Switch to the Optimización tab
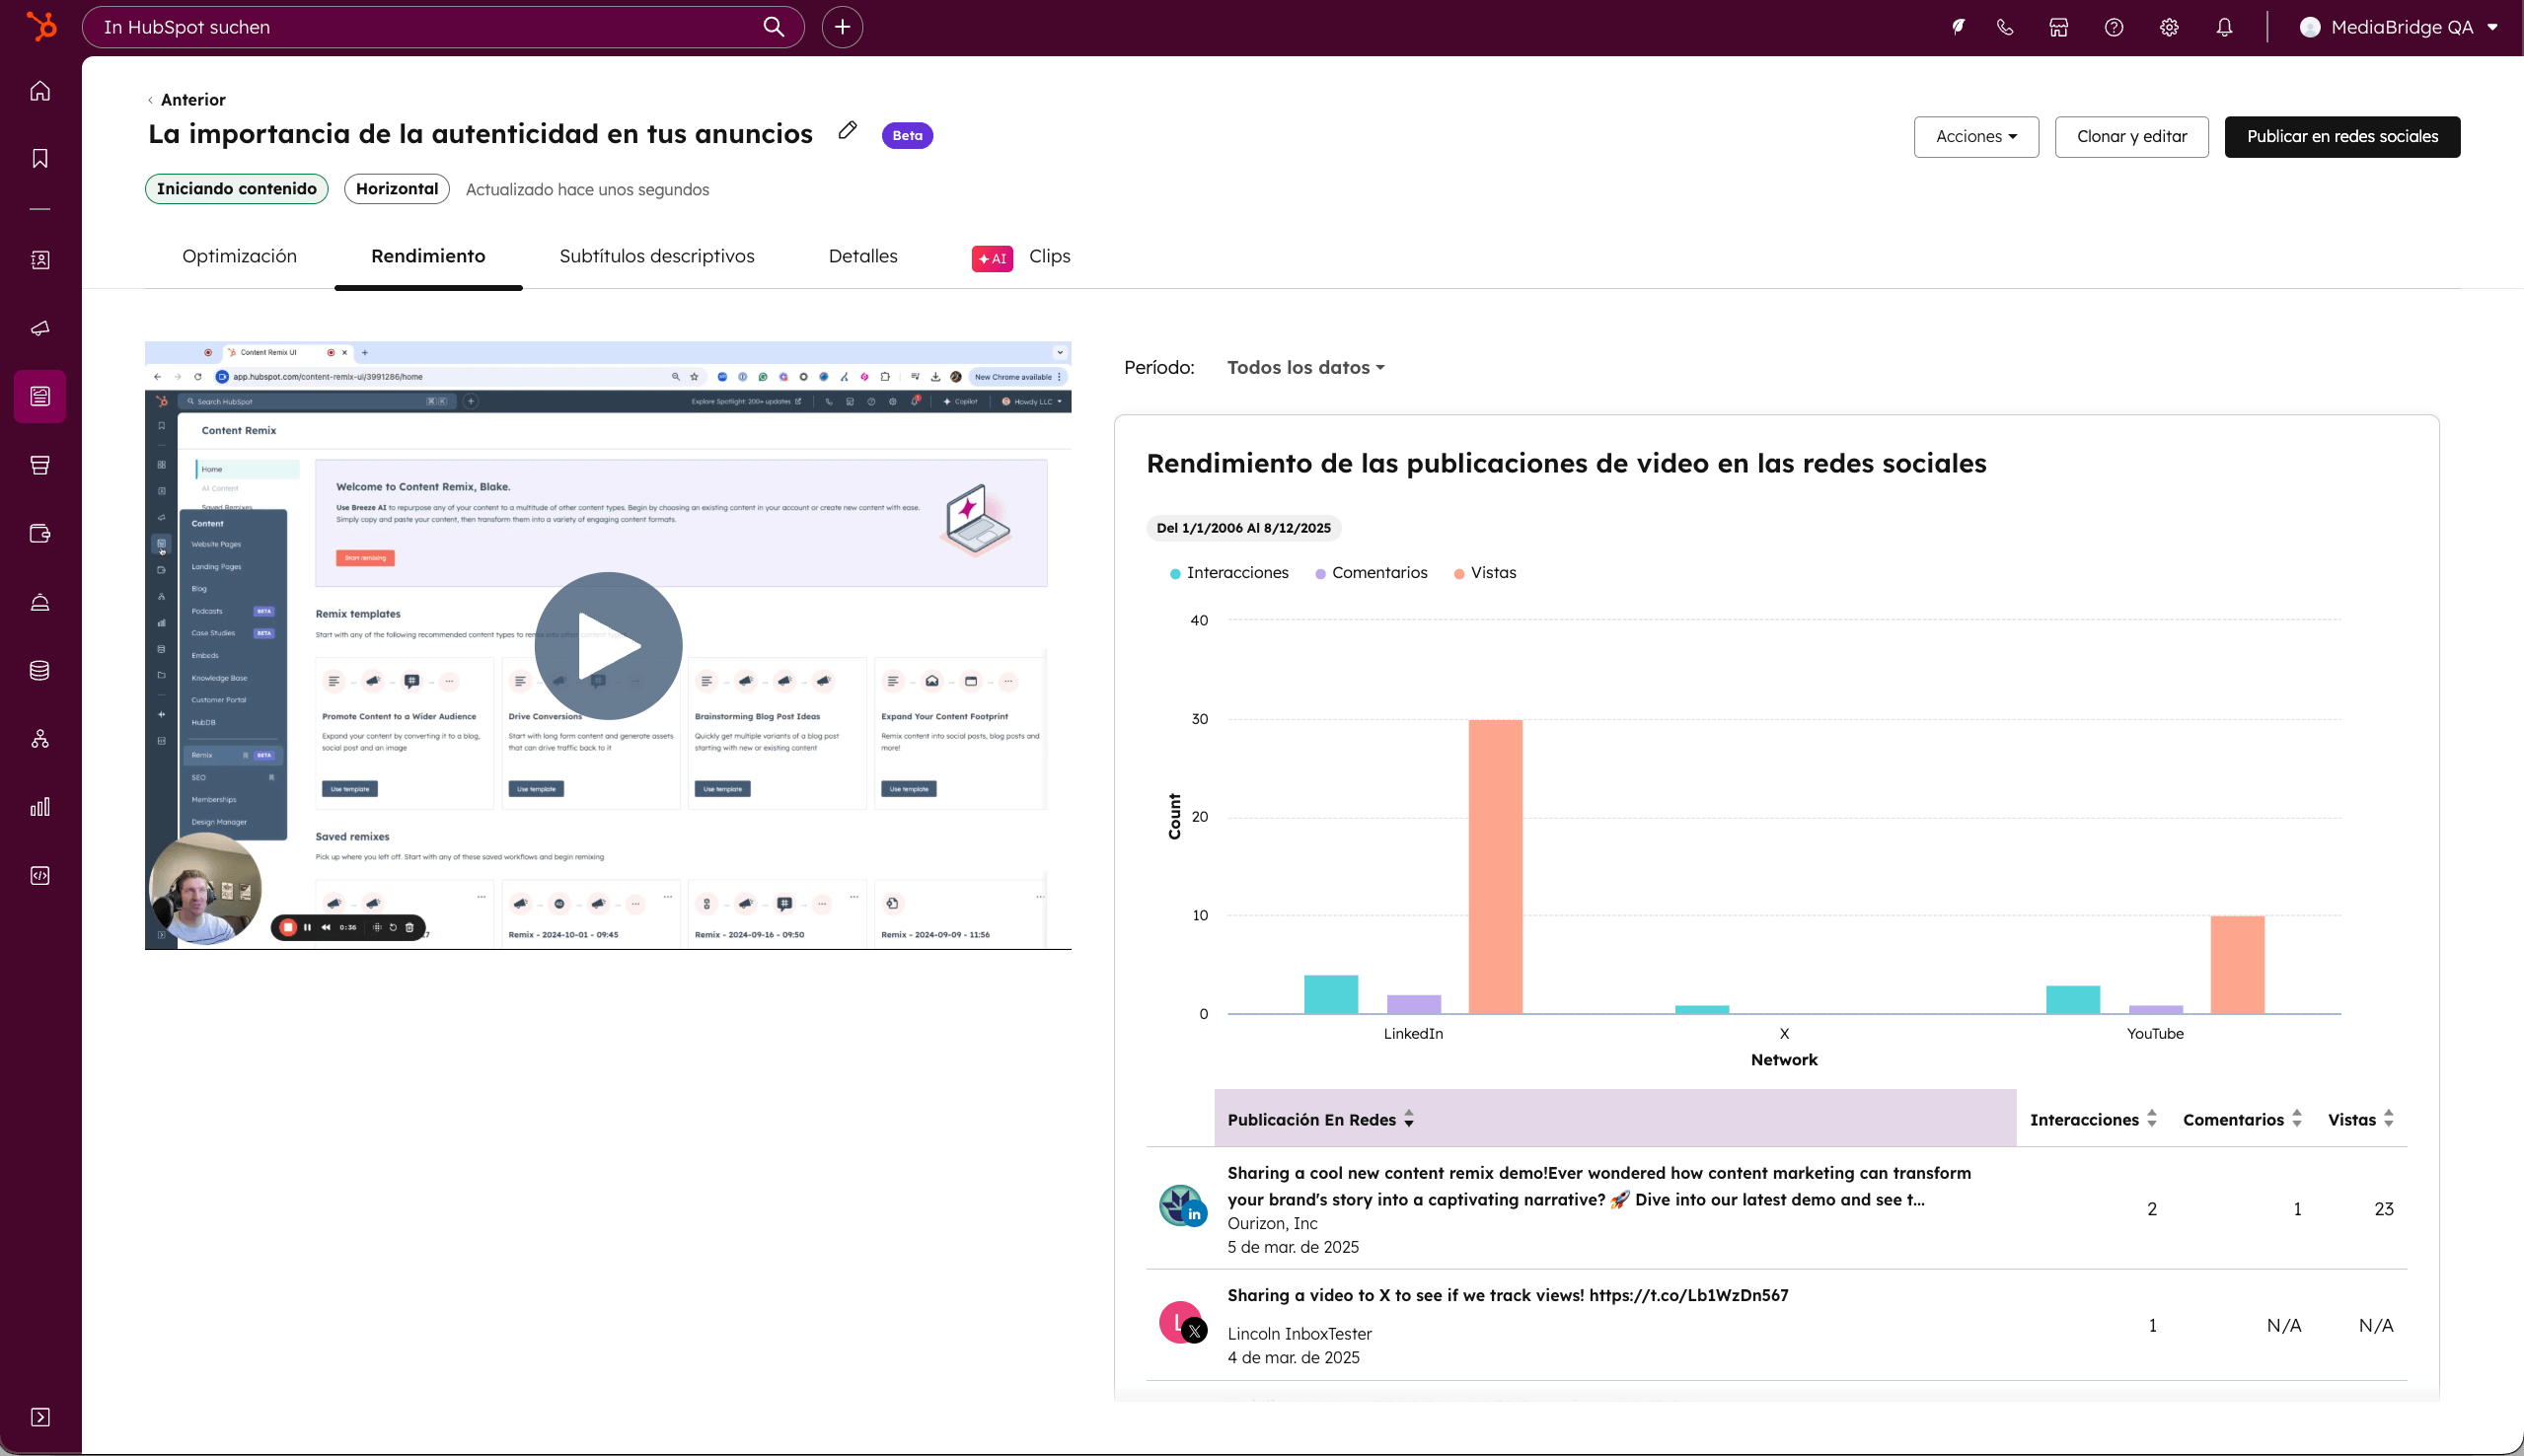The image size is (2524, 1456). pos(239,256)
